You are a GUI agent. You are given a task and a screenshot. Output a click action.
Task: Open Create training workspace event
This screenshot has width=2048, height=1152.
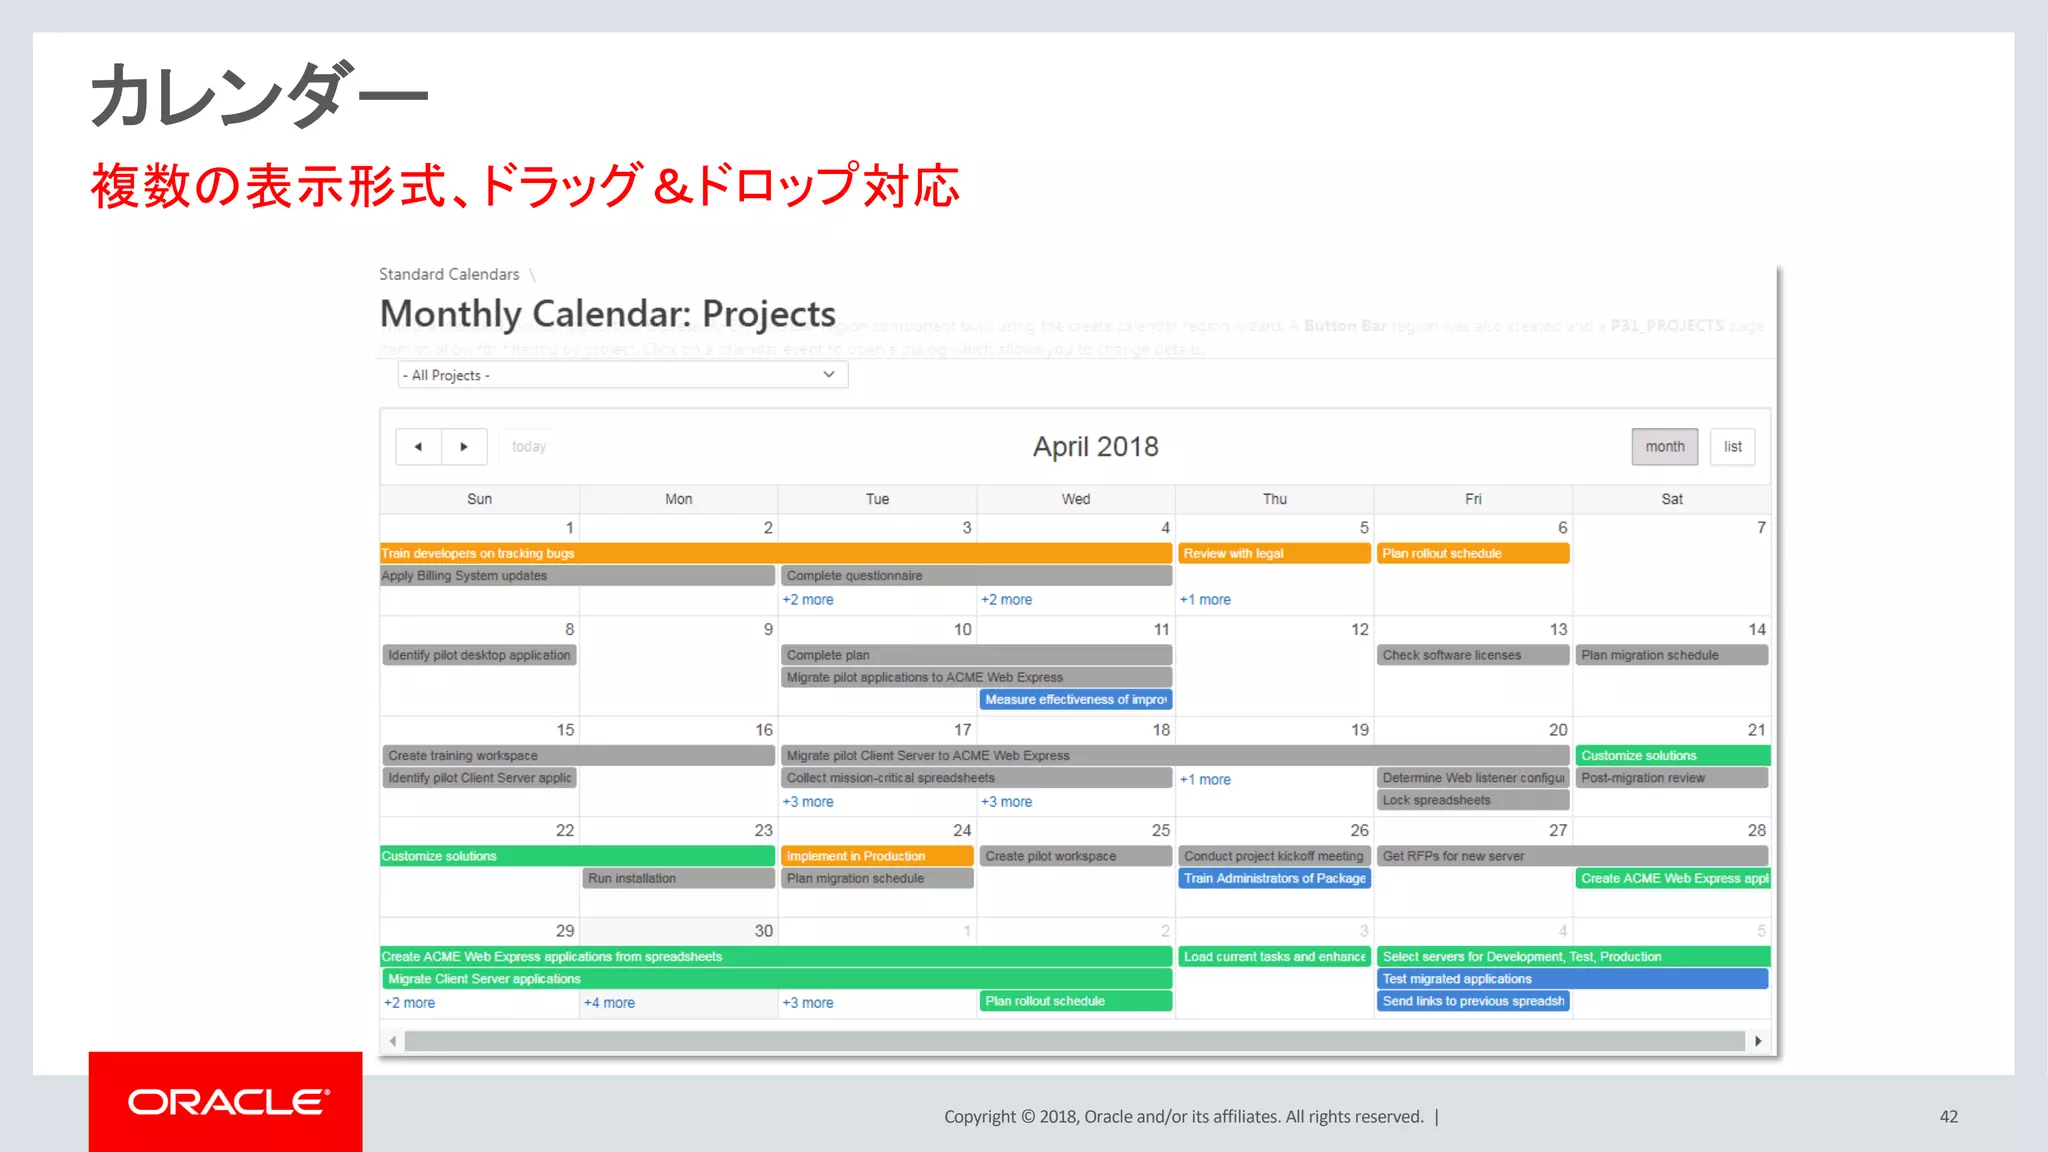click(579, 756)
